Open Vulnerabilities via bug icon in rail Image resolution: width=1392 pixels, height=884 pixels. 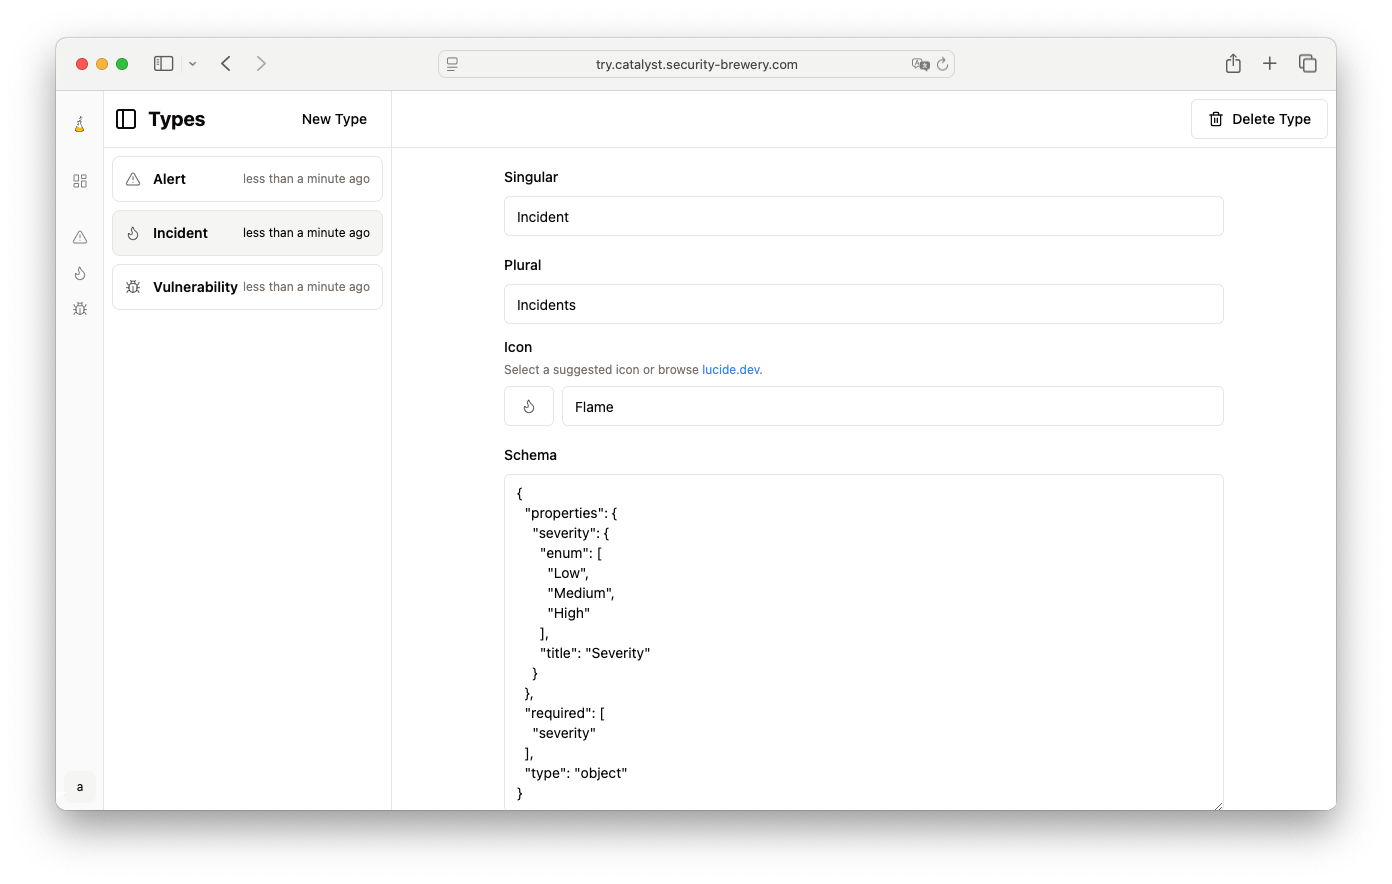[80, 309]
